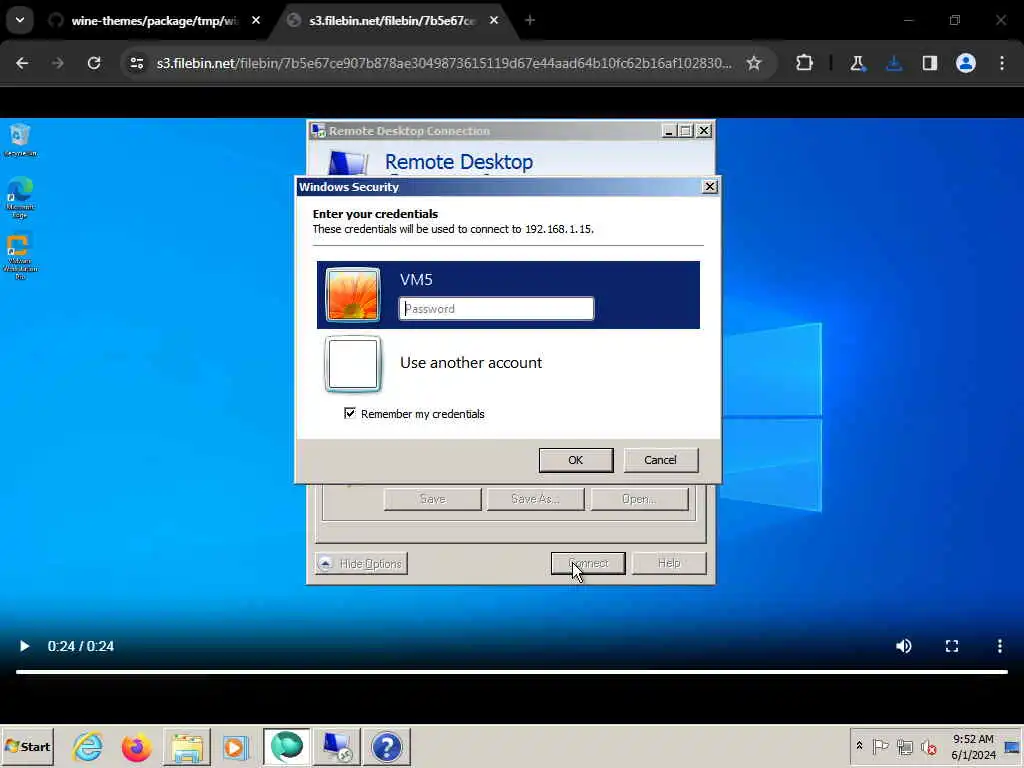Click Open in Remote Desktop Connection
This screenshot has width=1024, height=768.
click(x=639, y=499)
